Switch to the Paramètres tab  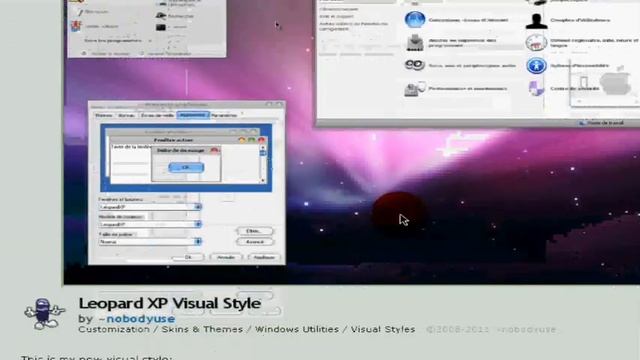pyautogui.click(x=224, y=116)
